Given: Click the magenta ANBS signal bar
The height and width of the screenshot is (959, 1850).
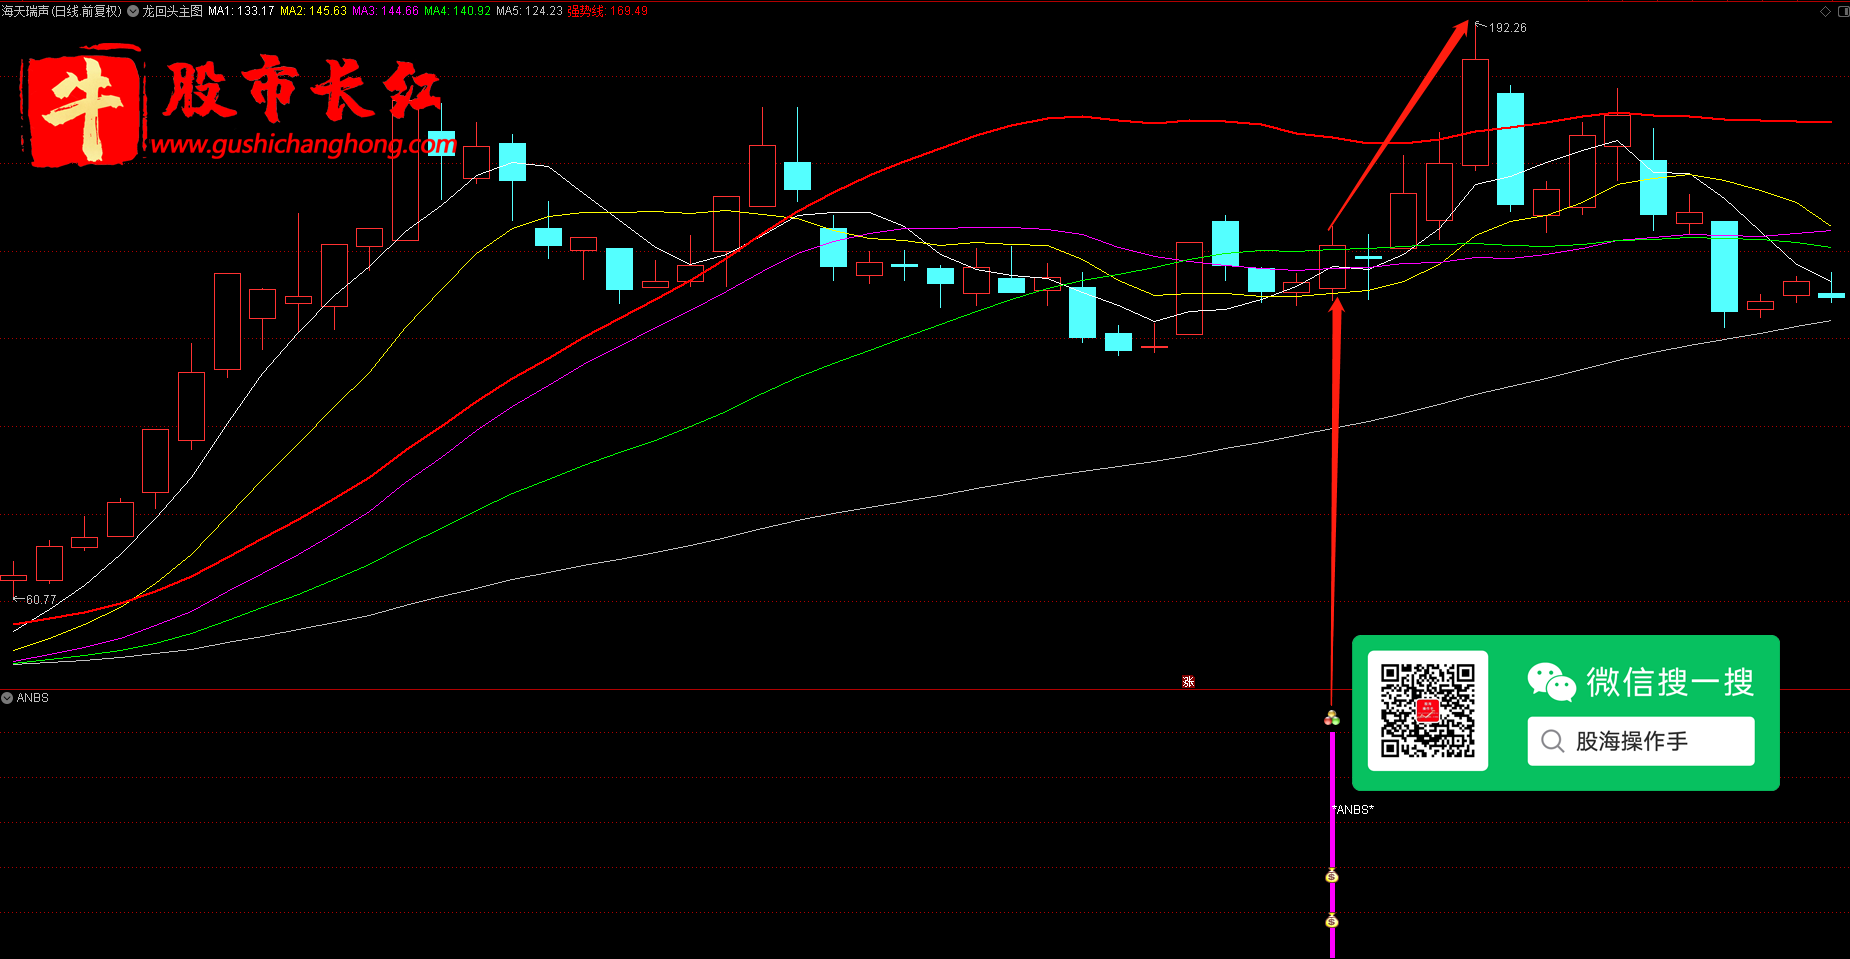Looking at the screenshot, I should [x=1332, y=843].
